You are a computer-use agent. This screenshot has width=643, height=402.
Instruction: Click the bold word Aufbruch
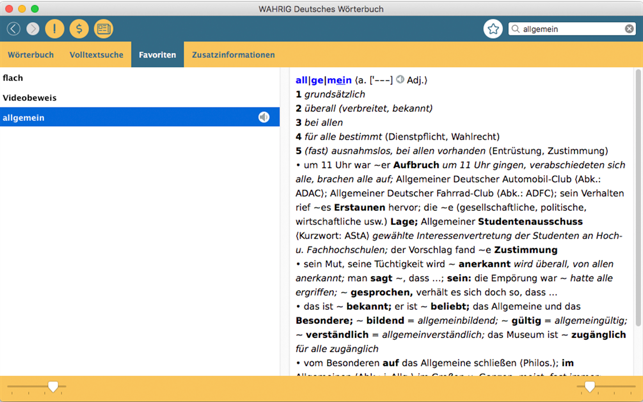coord(416,165)
